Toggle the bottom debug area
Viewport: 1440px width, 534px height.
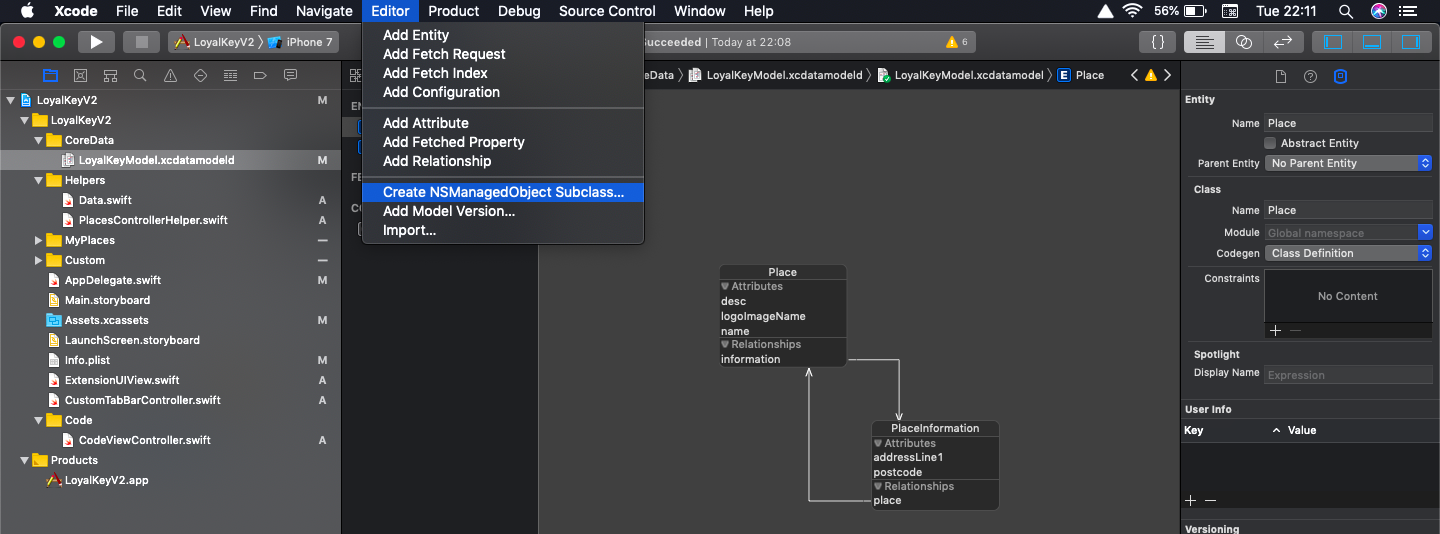[1372, 42]
